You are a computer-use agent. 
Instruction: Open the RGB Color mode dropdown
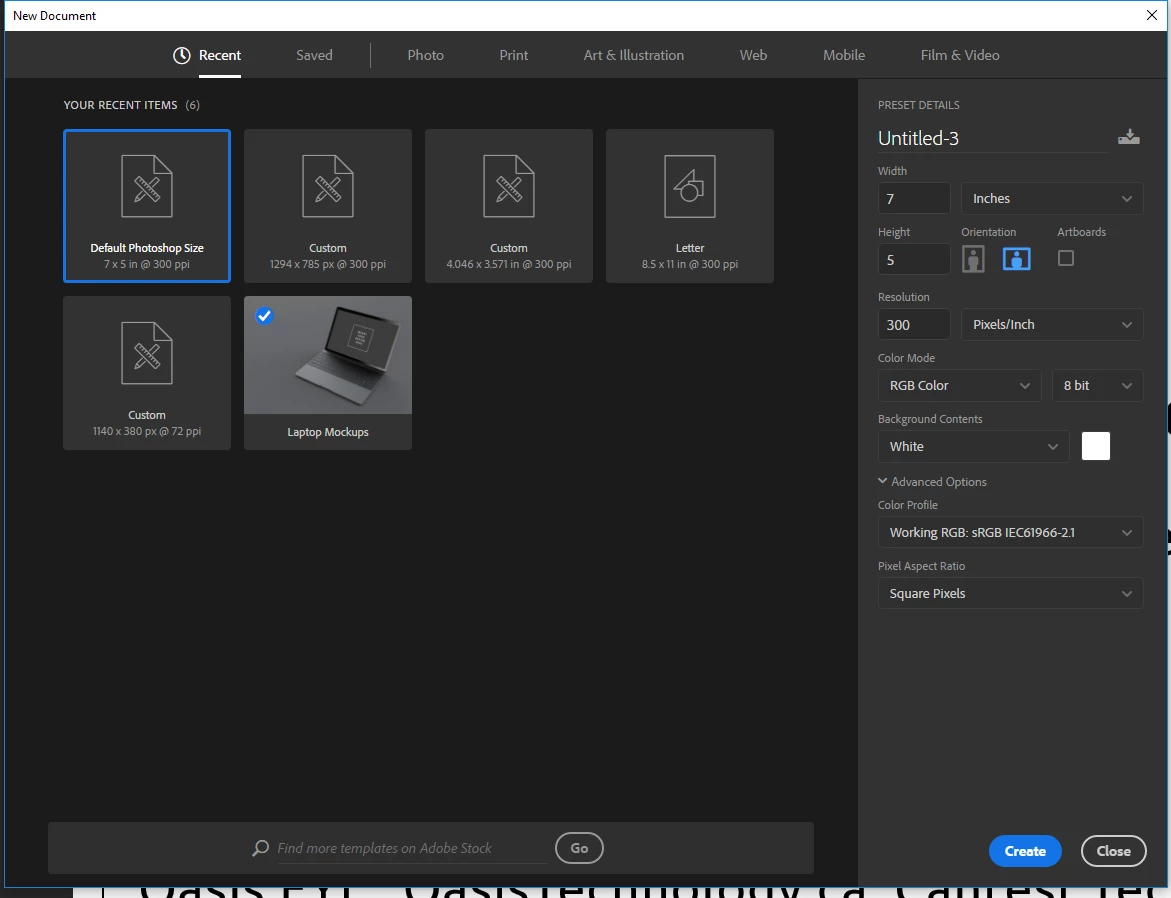(x=959, y=385)
